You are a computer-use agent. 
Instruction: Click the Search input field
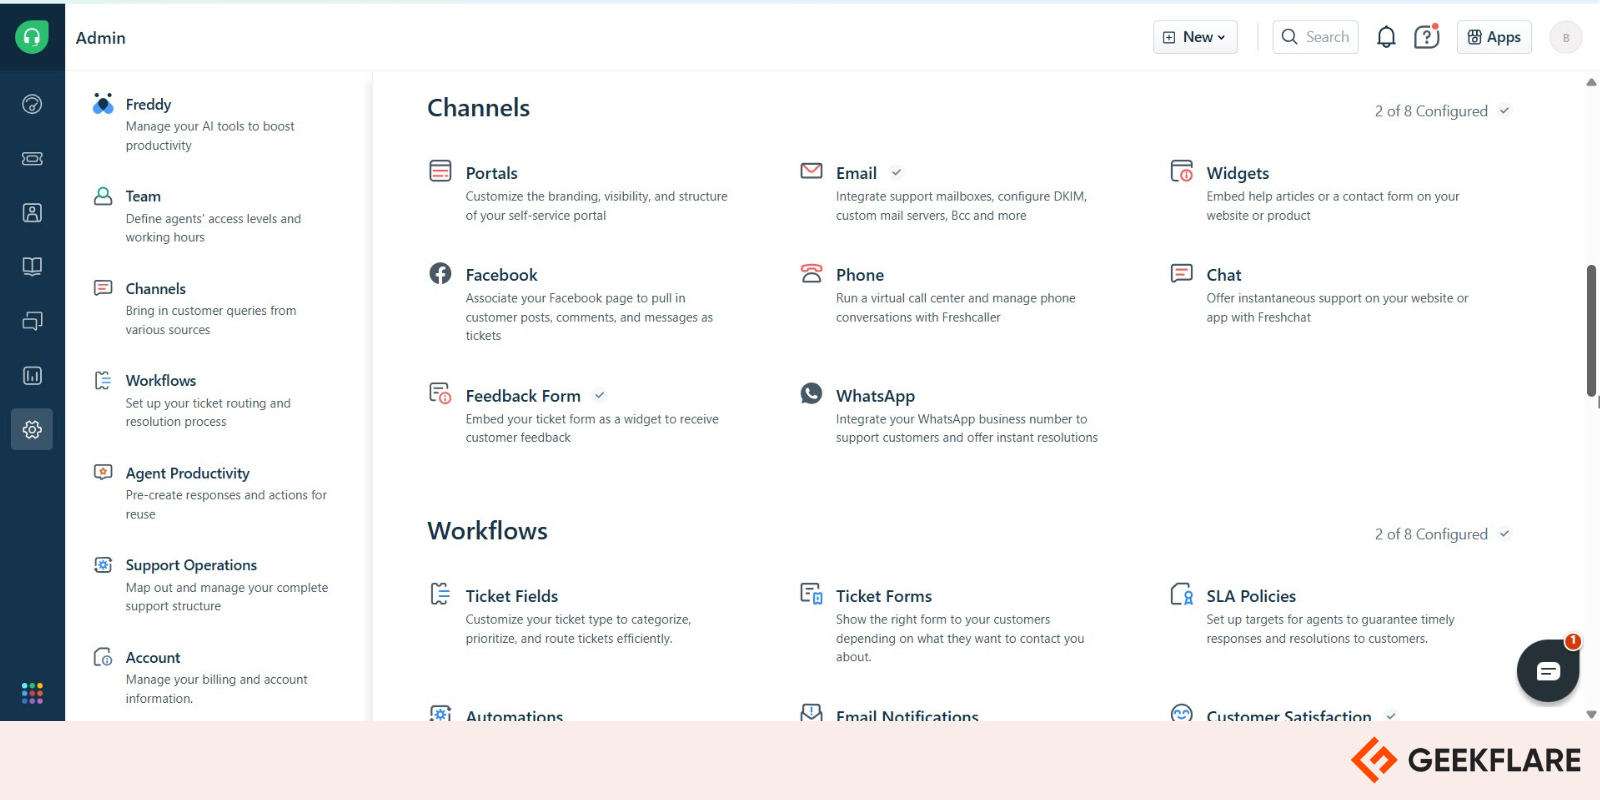1315,37
